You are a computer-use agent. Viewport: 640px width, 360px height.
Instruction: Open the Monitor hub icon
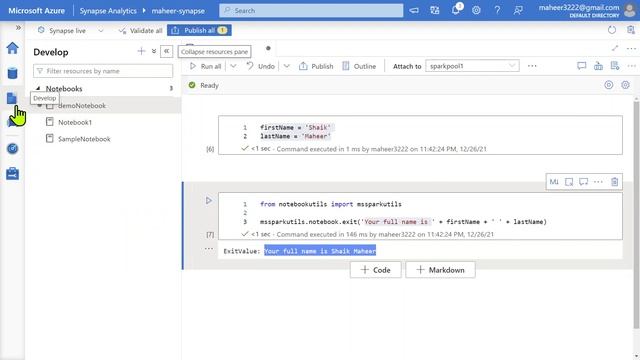coord(12,149)
